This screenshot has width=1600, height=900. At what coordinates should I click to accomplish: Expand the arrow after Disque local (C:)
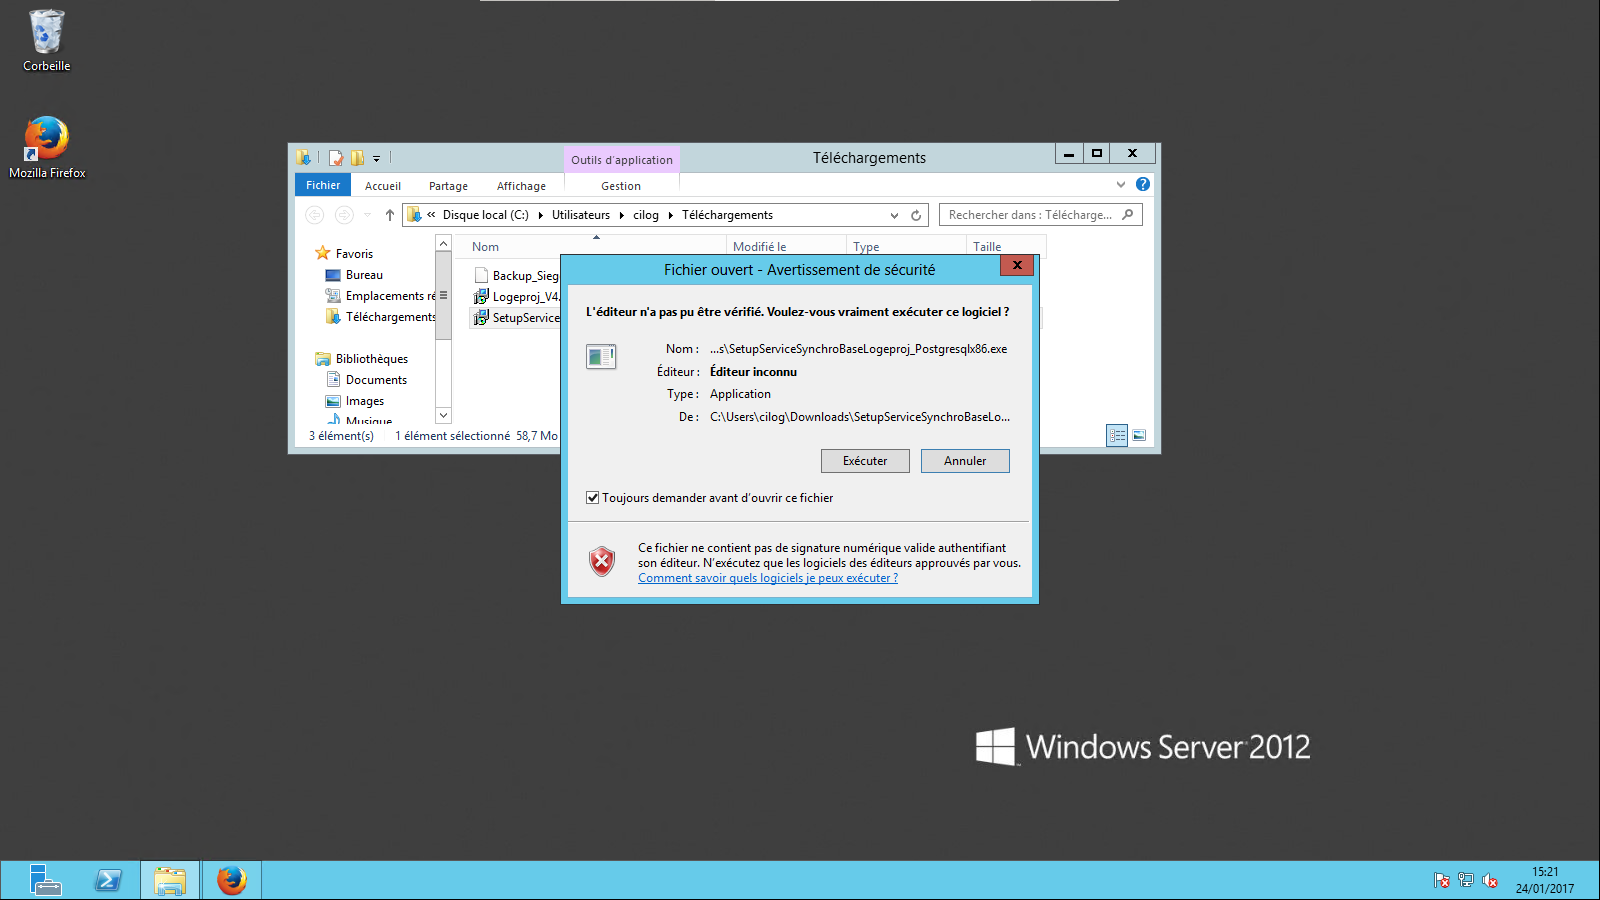point(541,215)
